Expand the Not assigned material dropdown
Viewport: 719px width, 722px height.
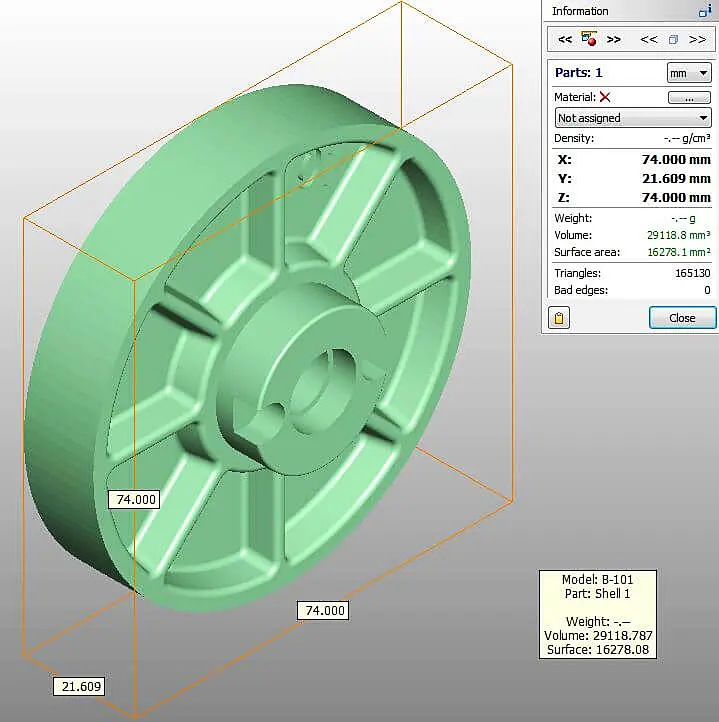tap(632, 118)
